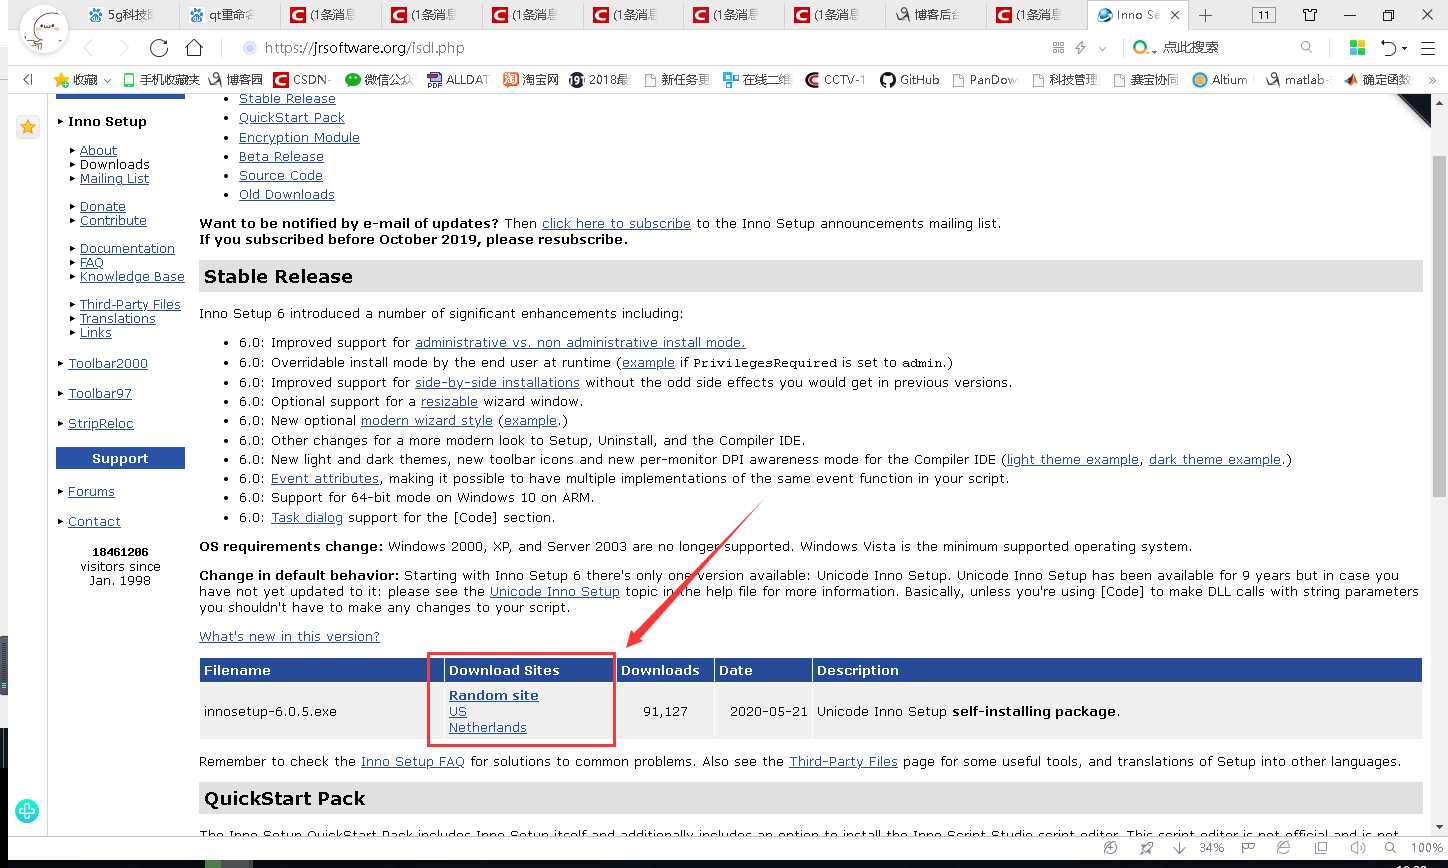Click the browser back arrow

pos(88,48)
